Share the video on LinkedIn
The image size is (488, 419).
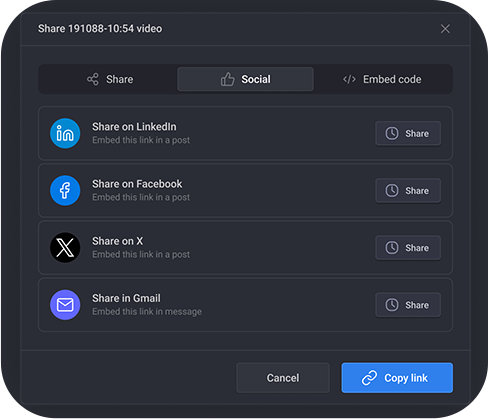pos(408,133)
